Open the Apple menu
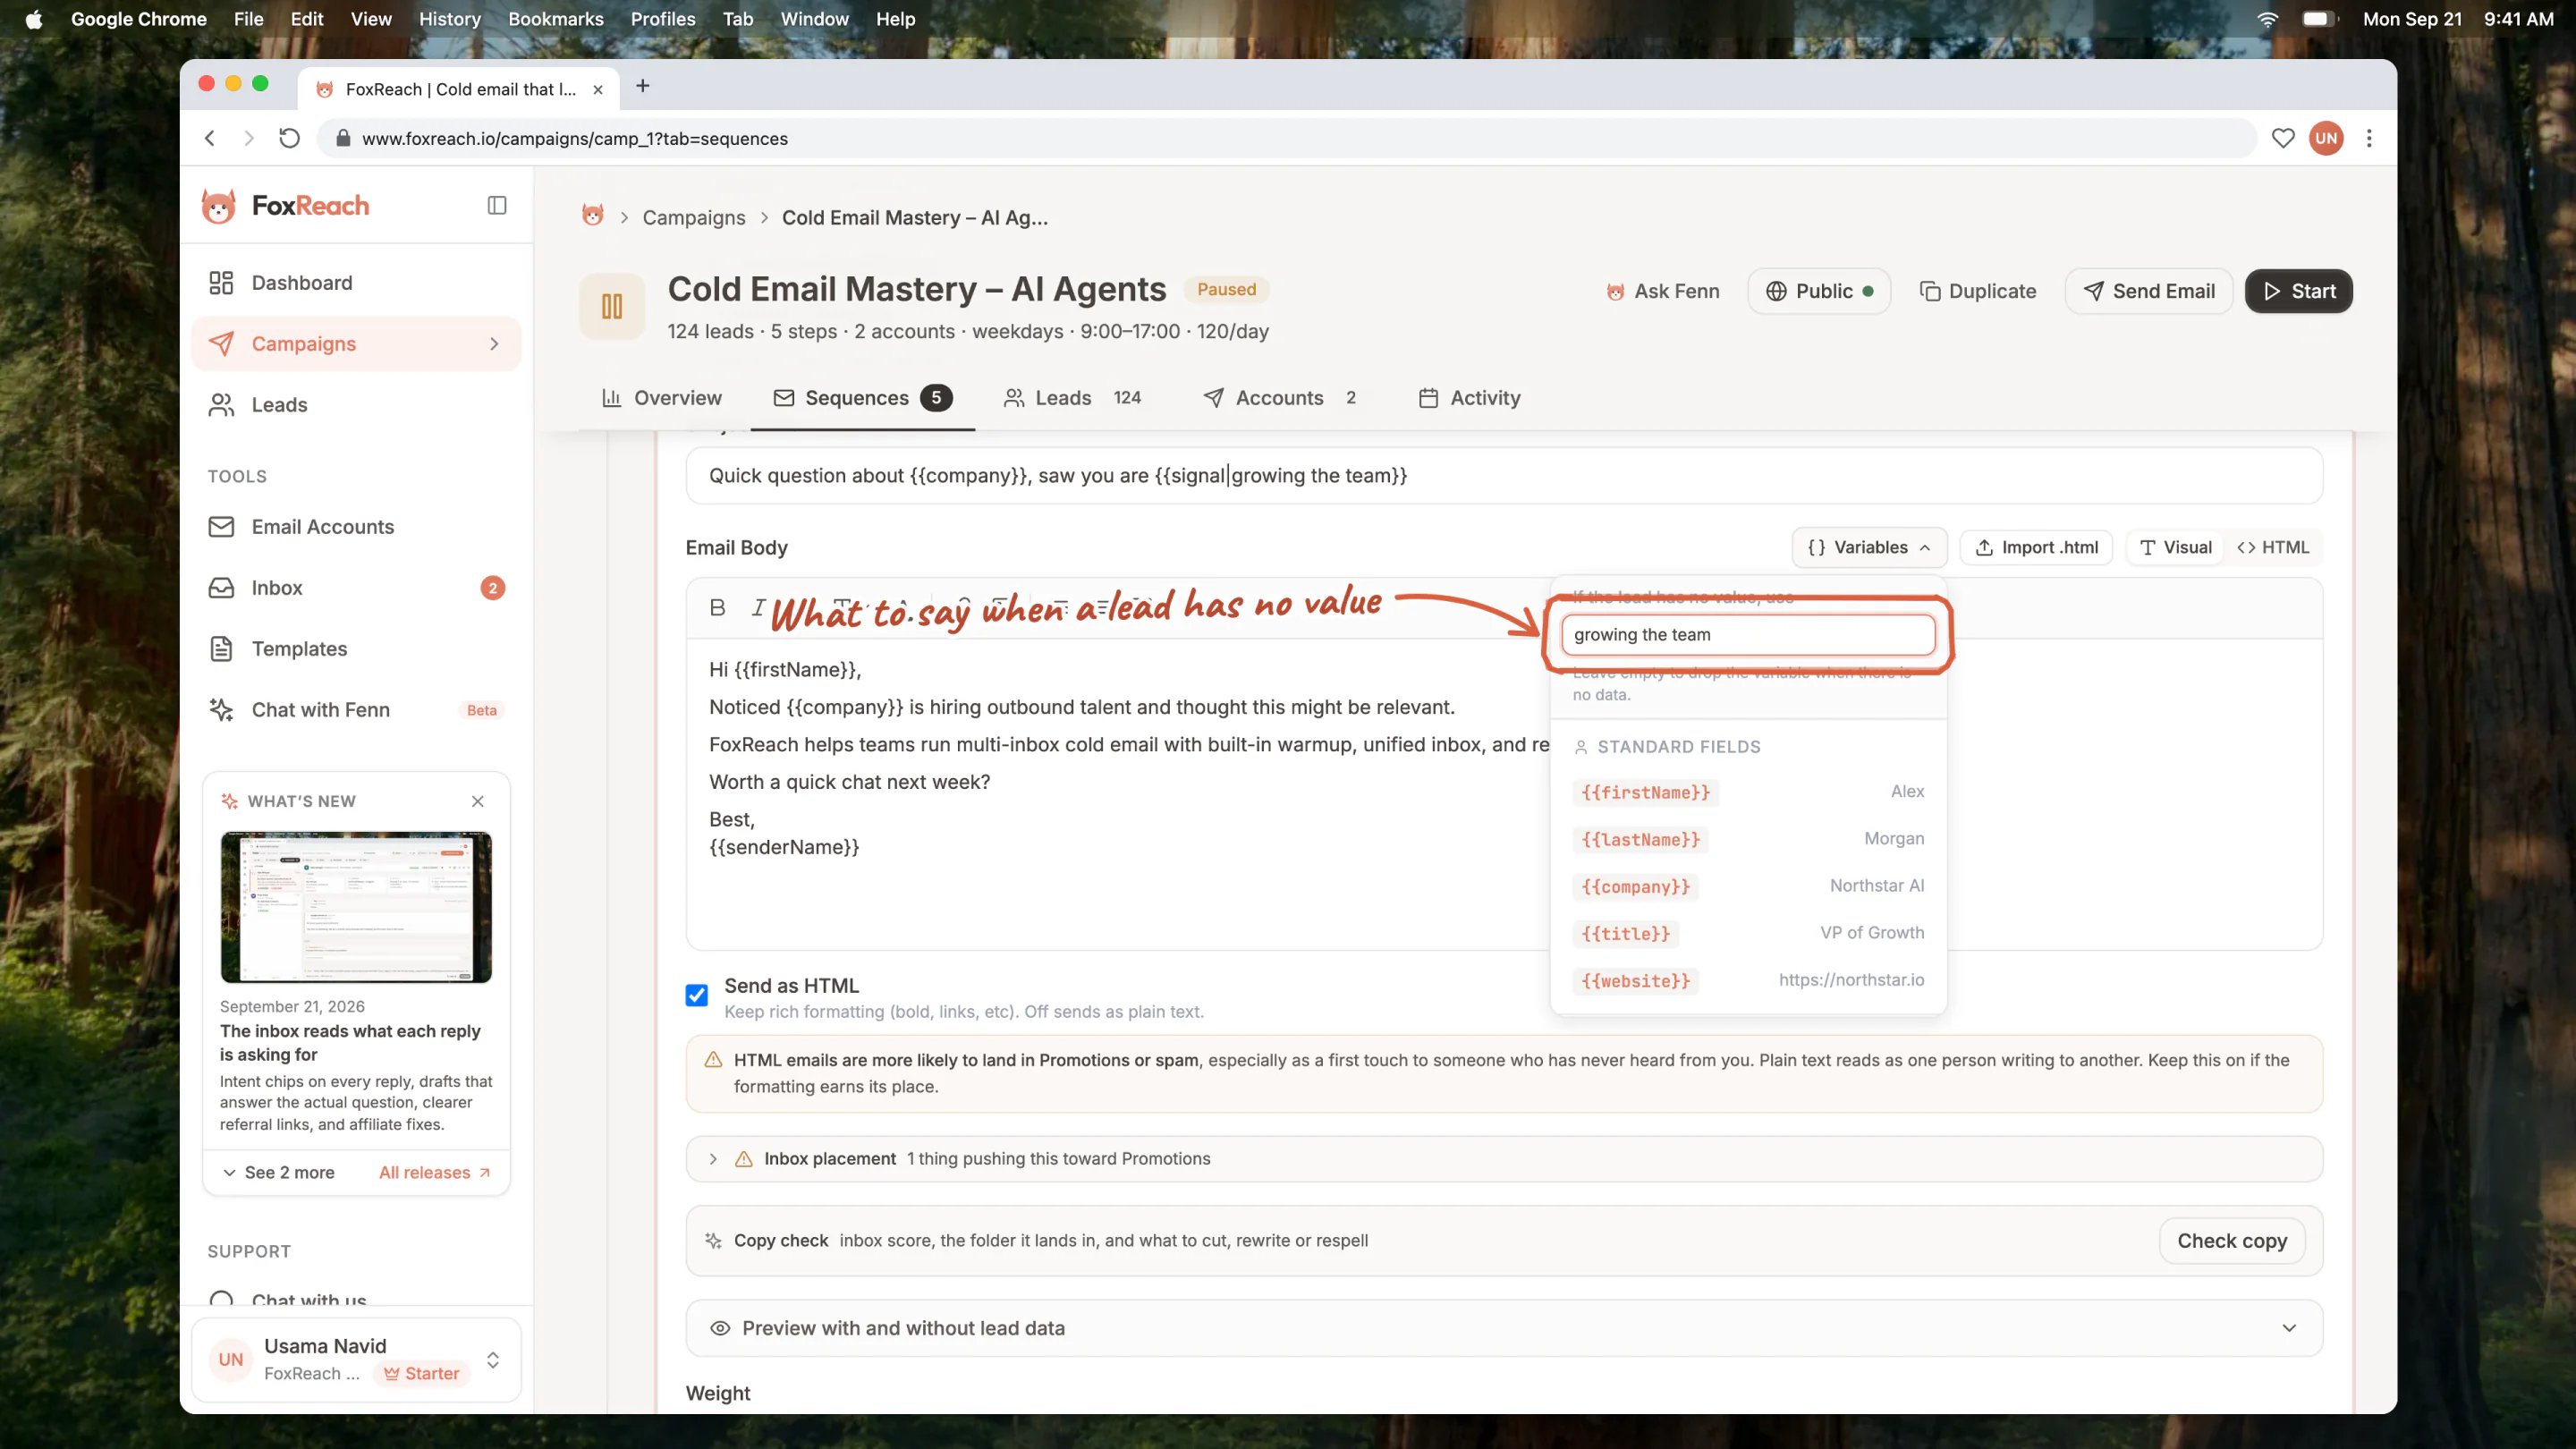Image resolution: width=2576 pixels, height=1449 pixels. pos(34,19)
